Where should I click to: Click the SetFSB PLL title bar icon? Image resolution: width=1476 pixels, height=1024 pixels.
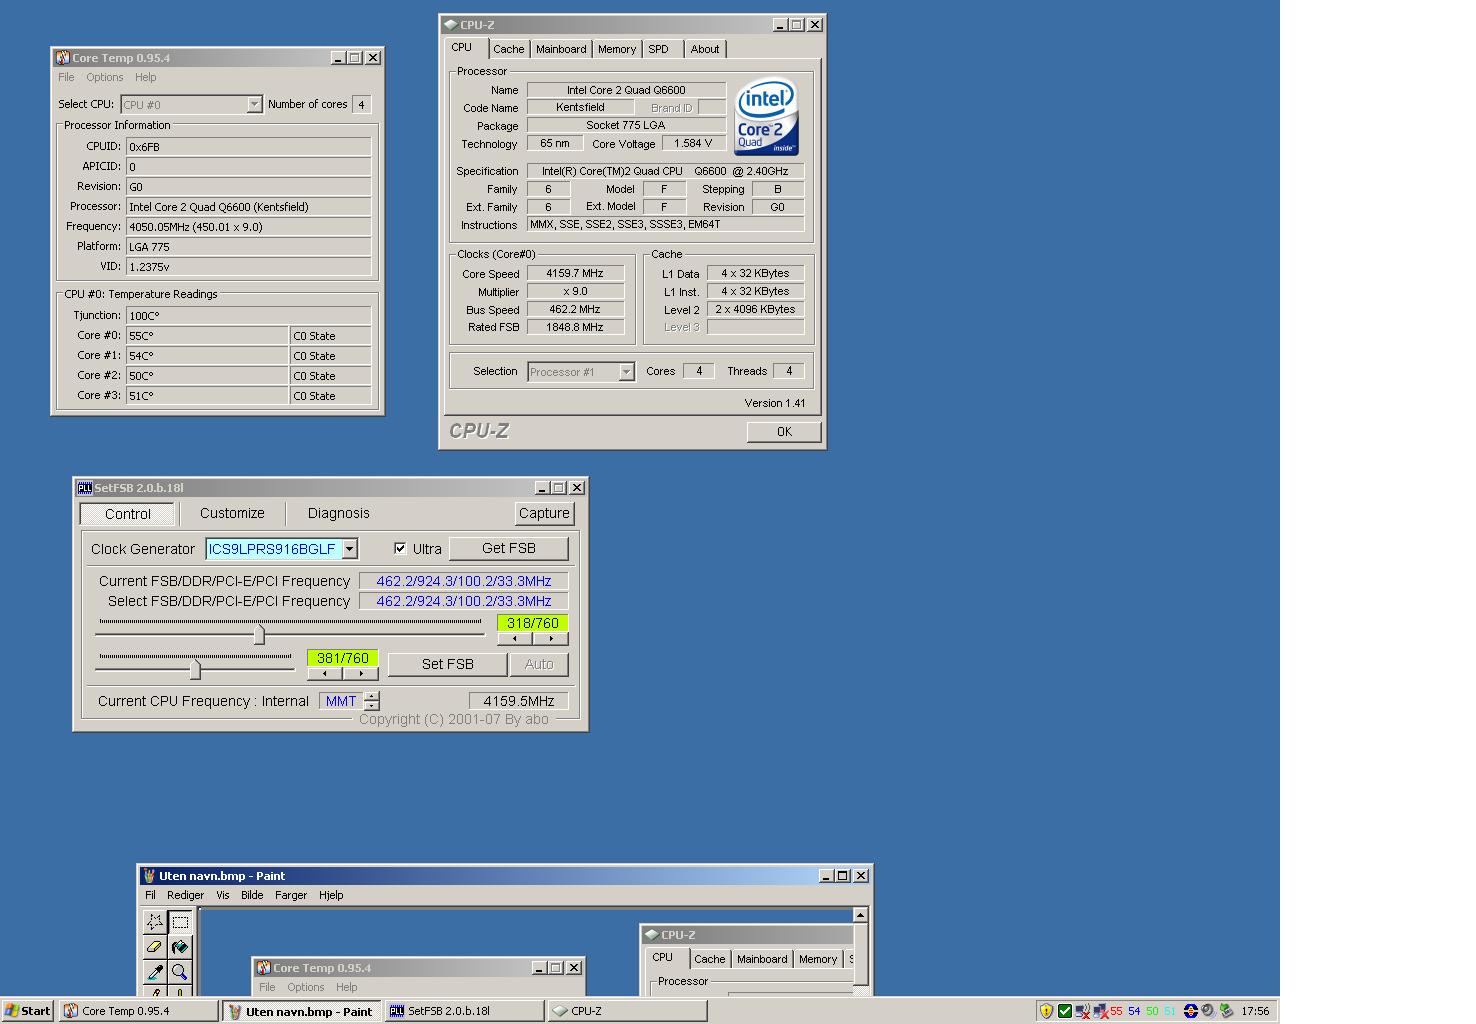point(85,488)
